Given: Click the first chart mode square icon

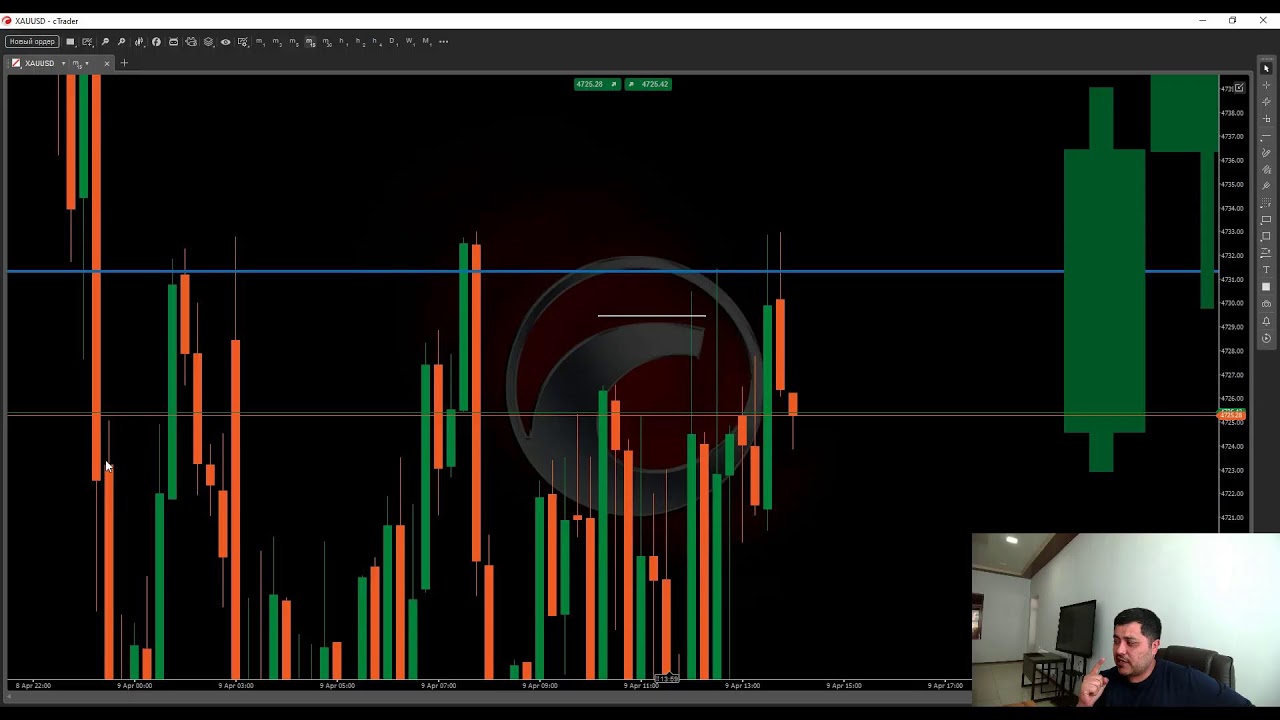Looking at the screenshot, I should tap(71, 42).
